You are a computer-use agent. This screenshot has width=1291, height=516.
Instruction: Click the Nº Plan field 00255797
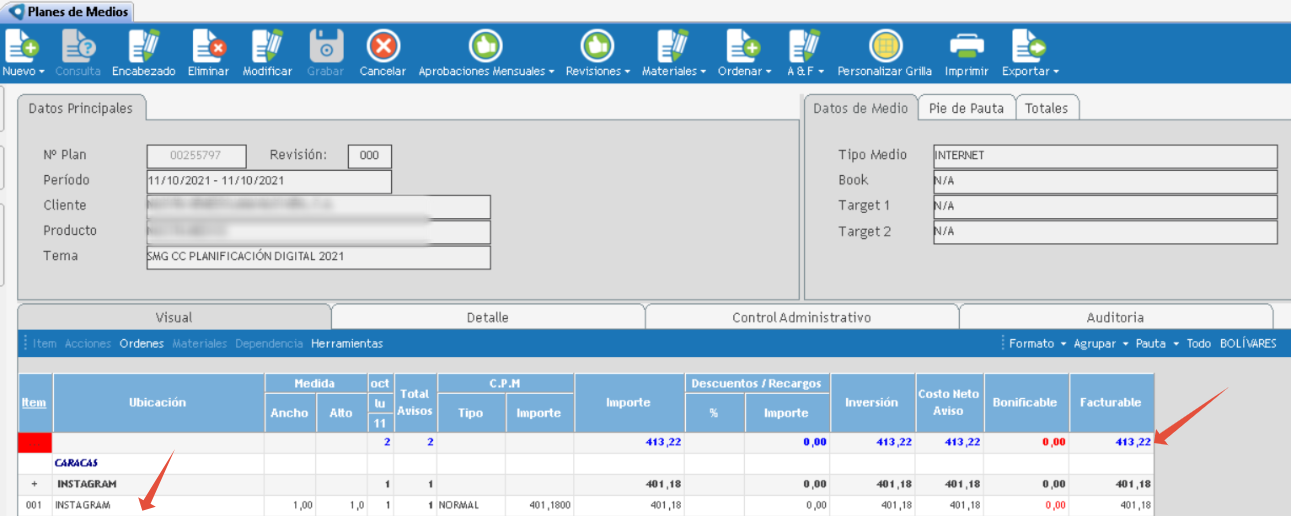[196, 156]
